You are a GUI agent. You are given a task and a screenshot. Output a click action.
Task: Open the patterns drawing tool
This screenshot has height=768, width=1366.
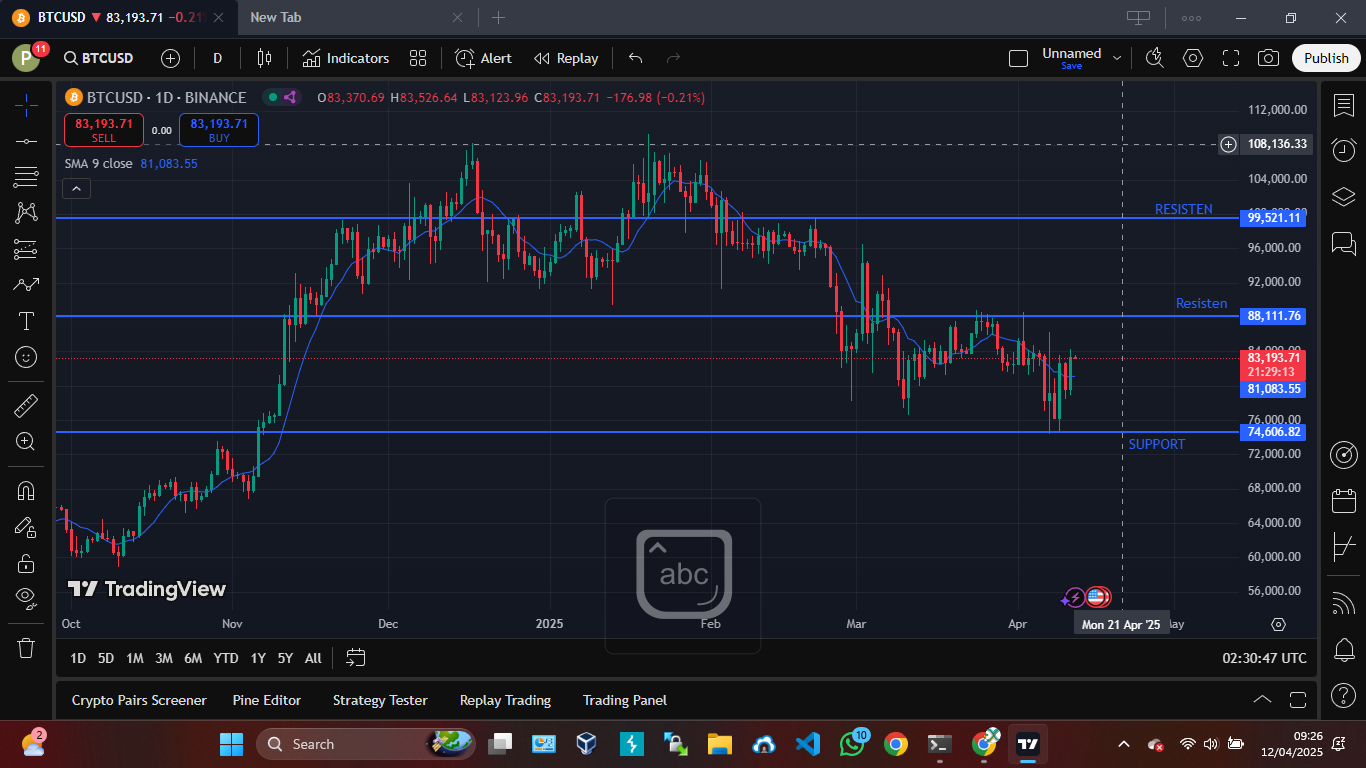point(27,213)
